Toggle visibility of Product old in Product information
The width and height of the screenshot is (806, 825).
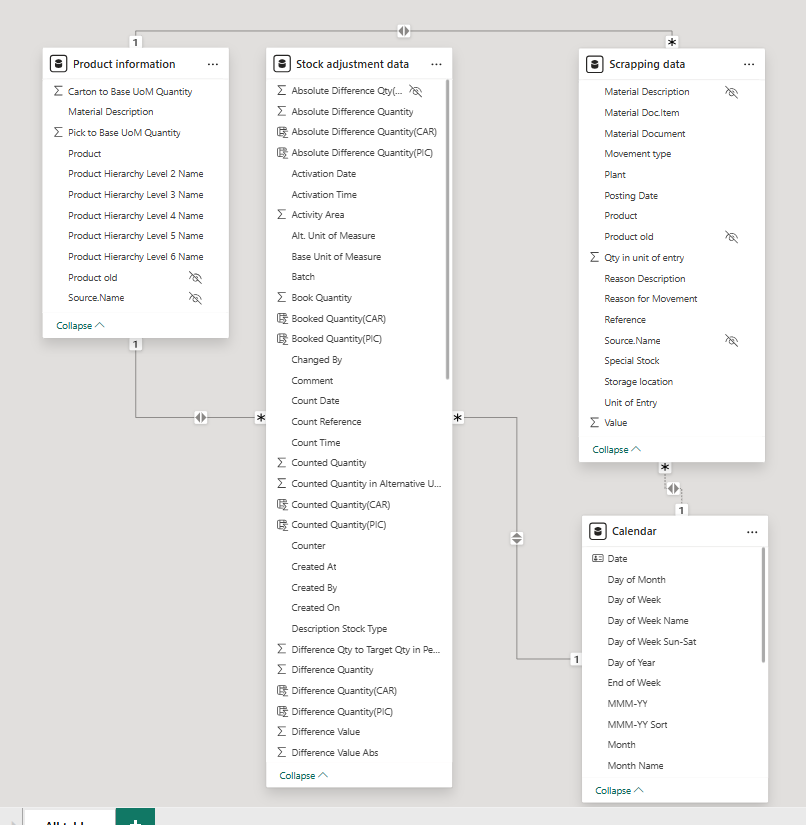coord(195,277)
